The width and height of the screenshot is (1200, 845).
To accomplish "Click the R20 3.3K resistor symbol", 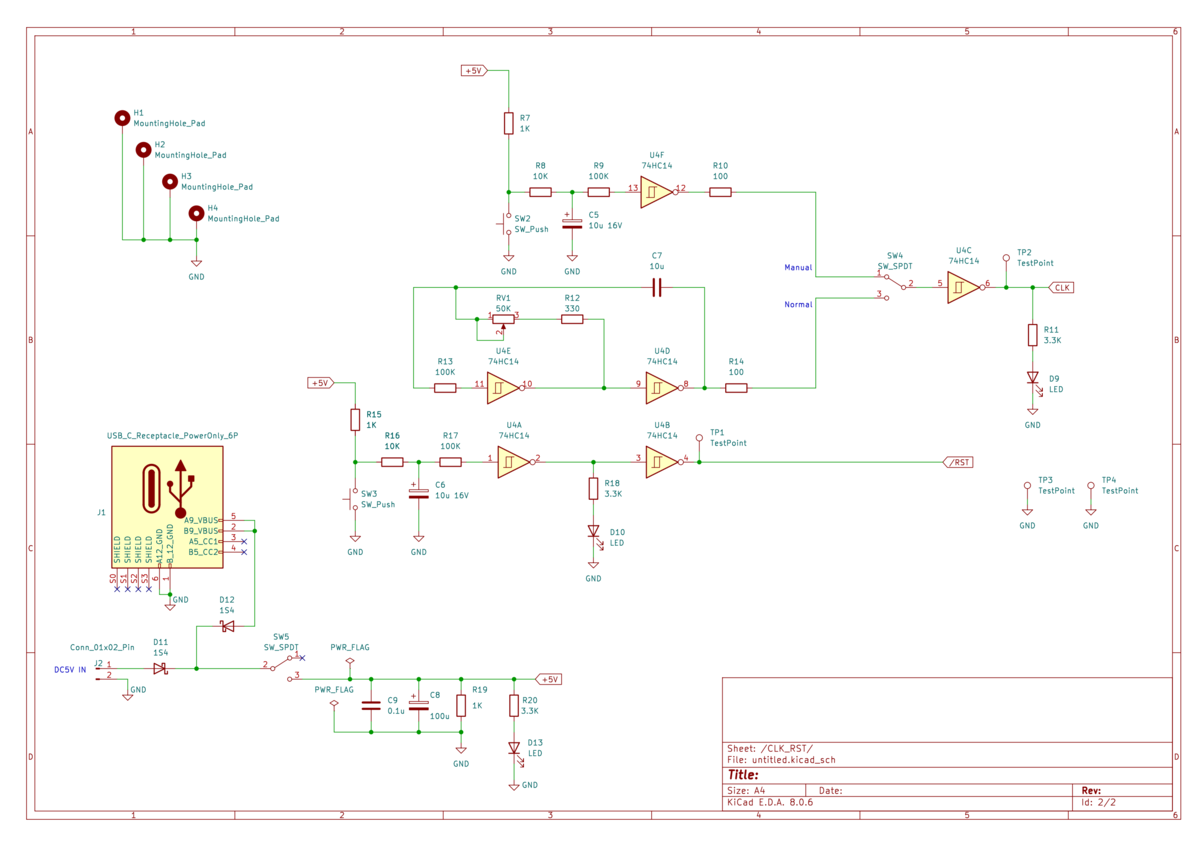I will tap(514, 706).
